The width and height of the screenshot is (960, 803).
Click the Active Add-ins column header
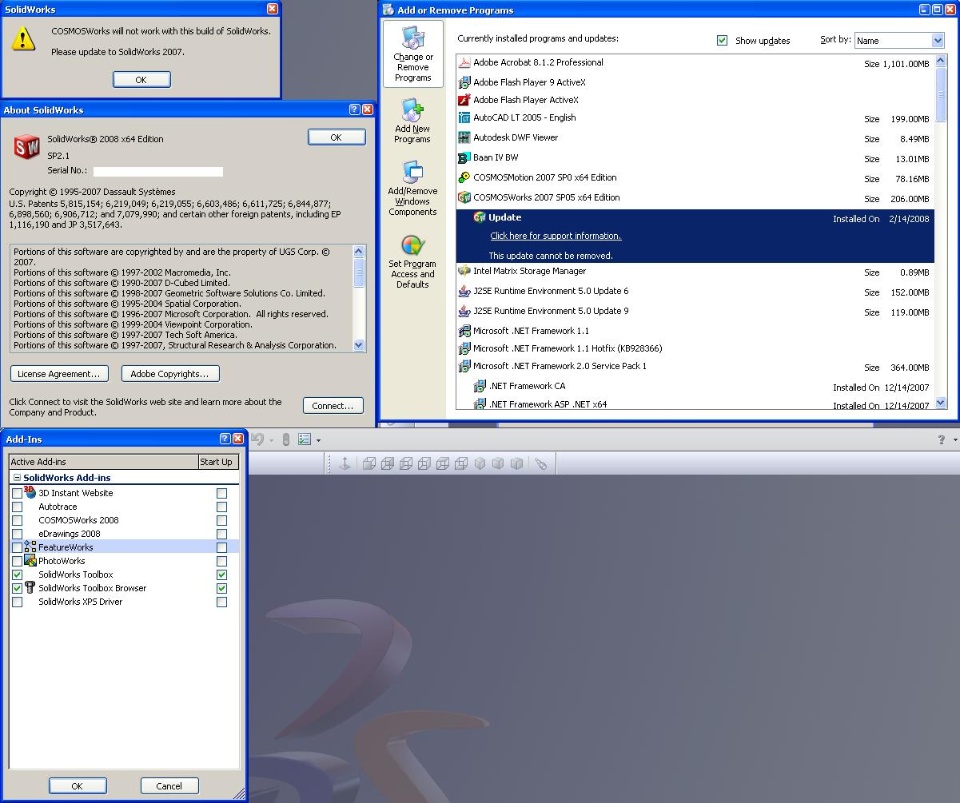[x=103, y=461]
